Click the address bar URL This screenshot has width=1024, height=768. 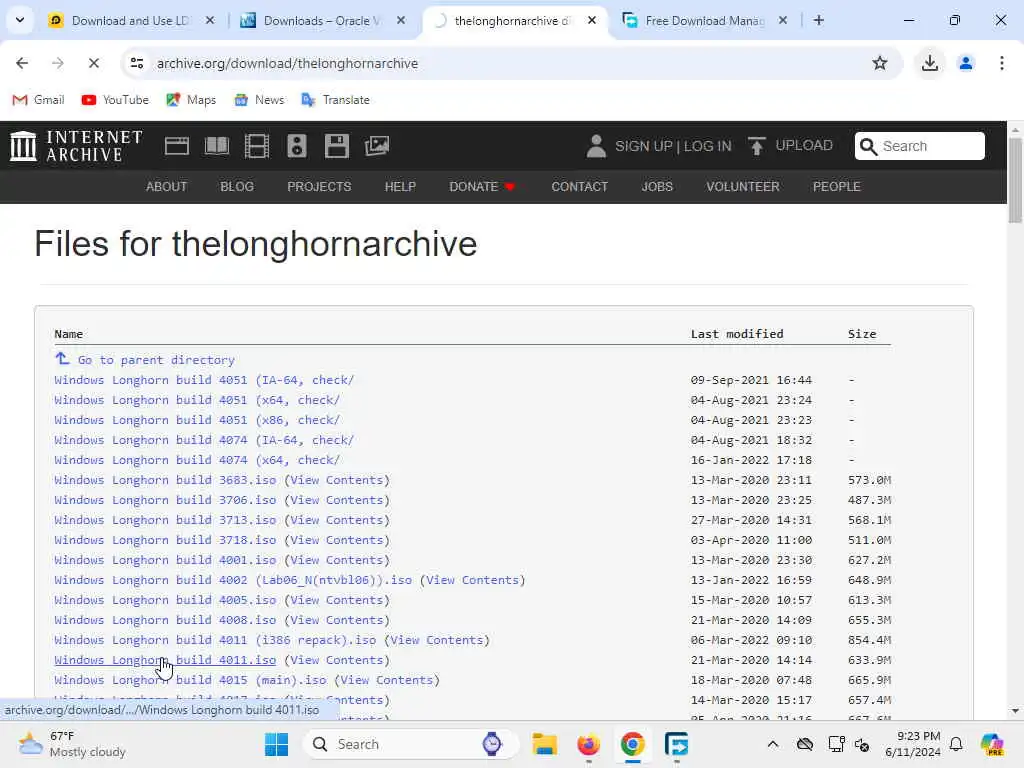287,63
